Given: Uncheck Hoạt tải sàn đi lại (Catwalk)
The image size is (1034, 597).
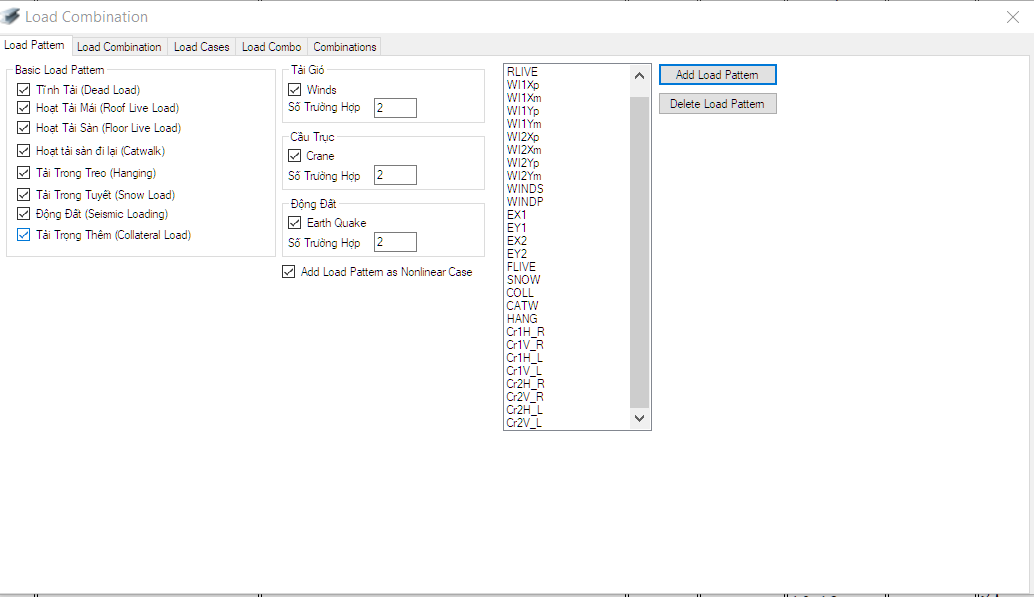Looking at the screenshot, I should (23, 150).
